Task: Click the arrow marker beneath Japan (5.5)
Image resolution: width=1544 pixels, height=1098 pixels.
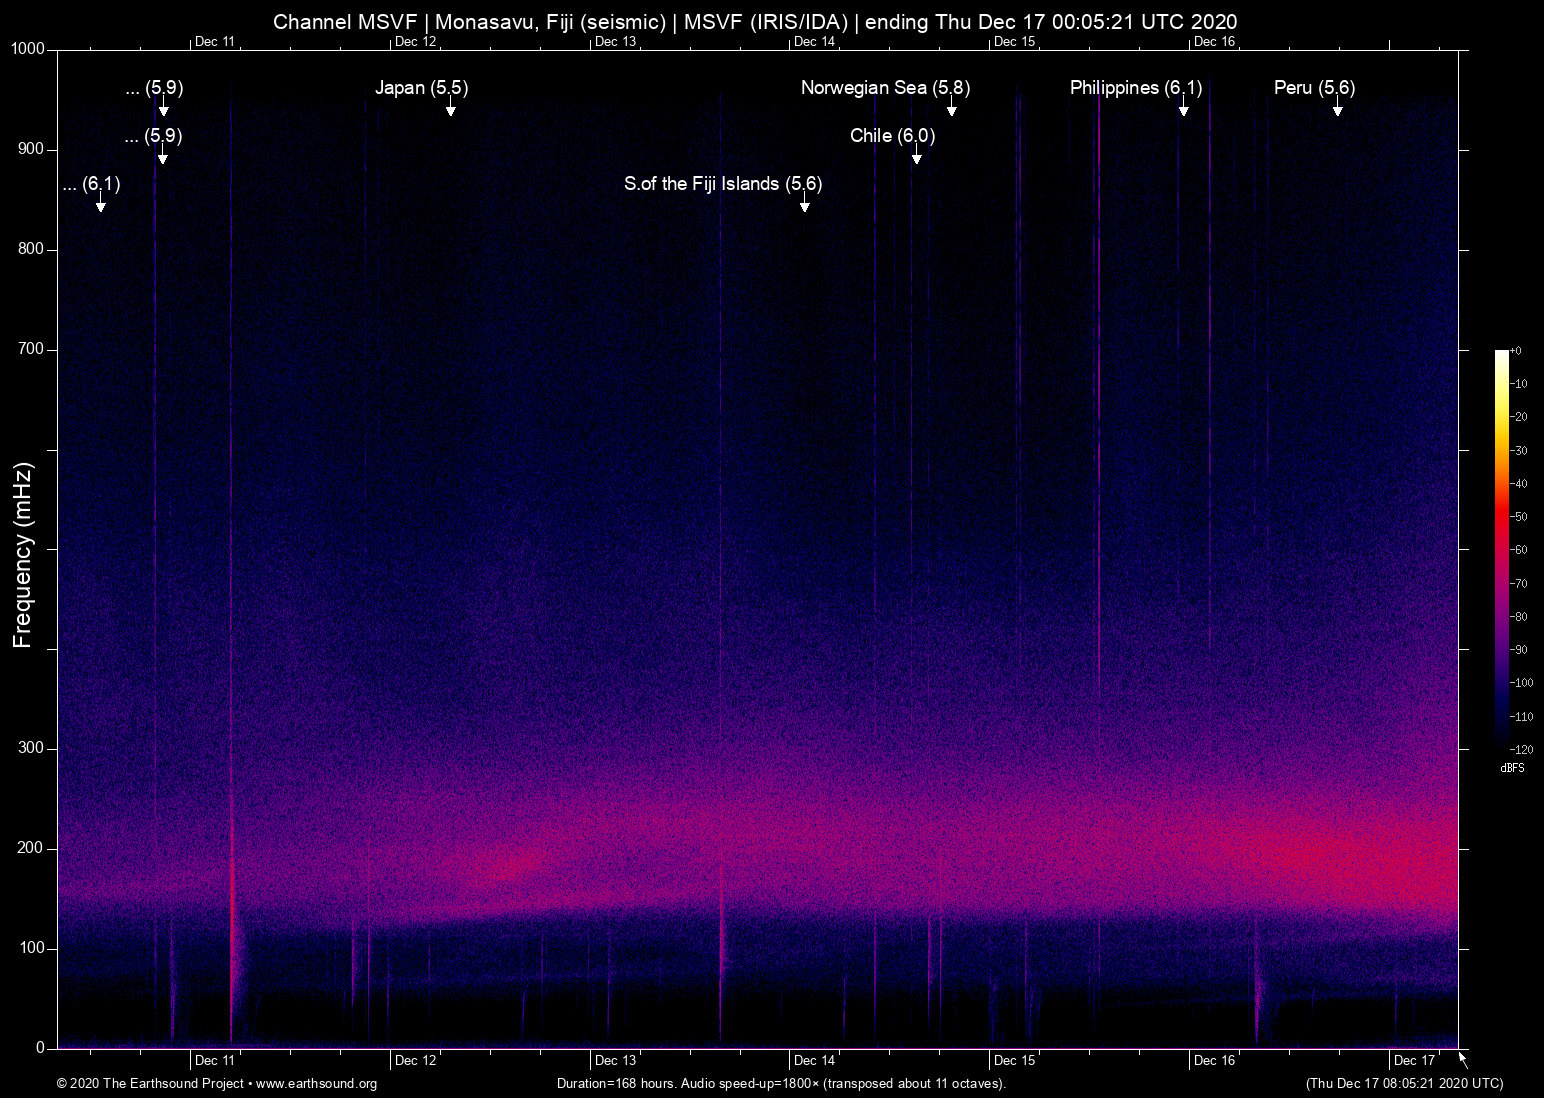Action: click(450, 108)
